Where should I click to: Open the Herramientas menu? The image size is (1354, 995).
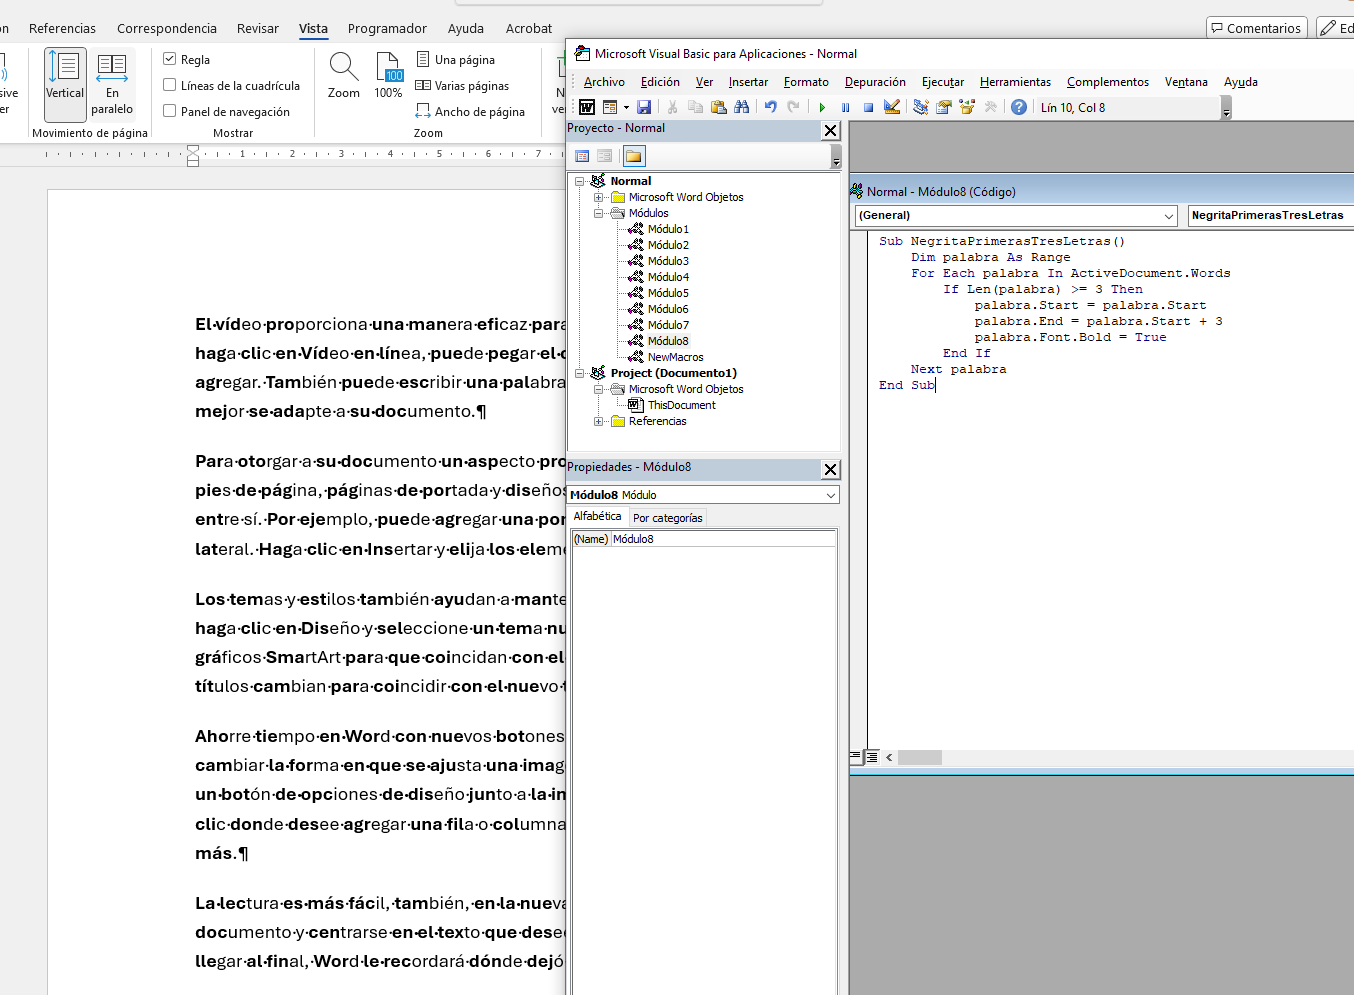click(1015, 82)
